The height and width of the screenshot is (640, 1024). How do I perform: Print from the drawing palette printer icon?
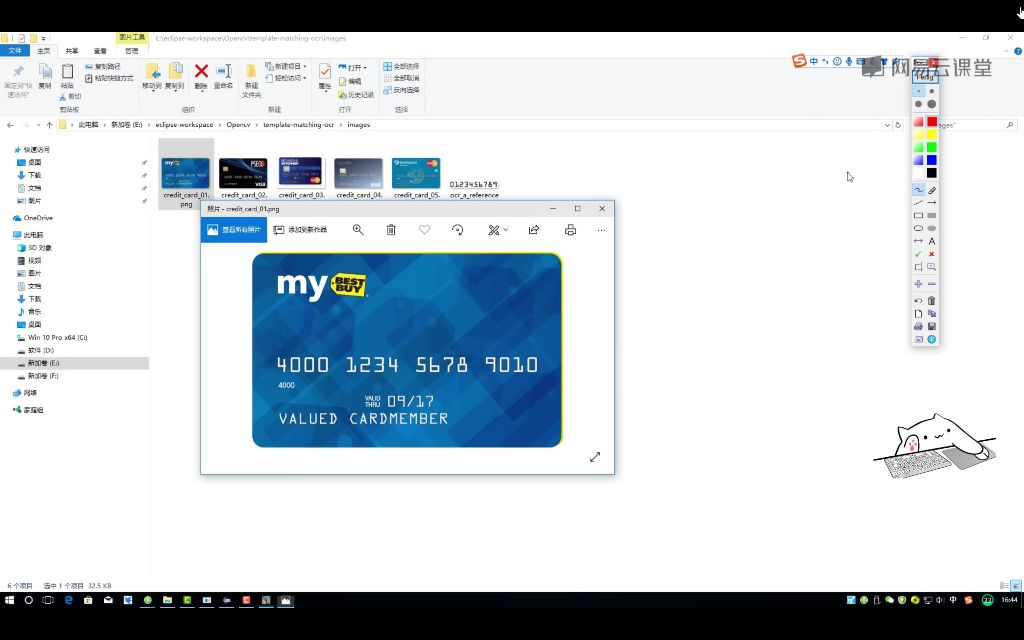pyautogui.click(x=918, y=326)
